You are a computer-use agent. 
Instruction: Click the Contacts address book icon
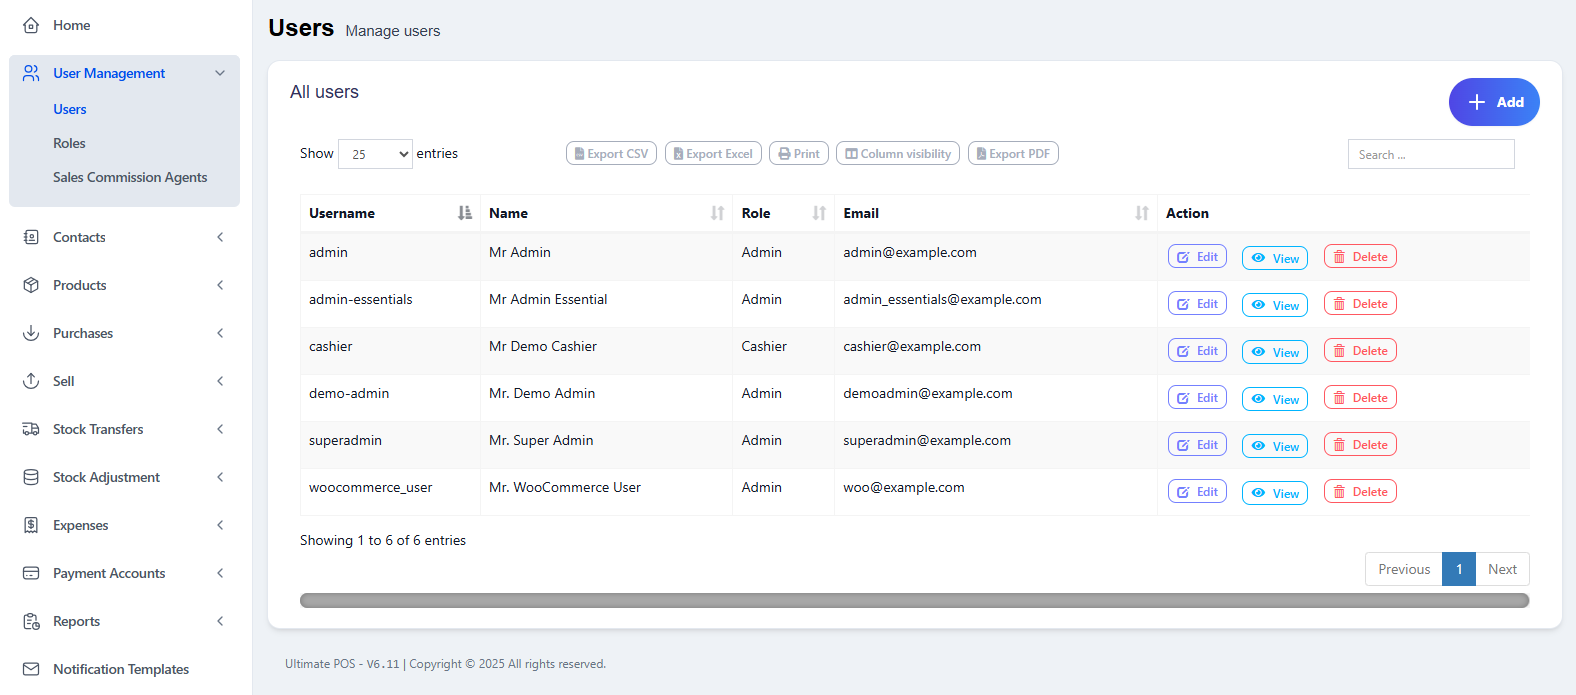point(31,237)
